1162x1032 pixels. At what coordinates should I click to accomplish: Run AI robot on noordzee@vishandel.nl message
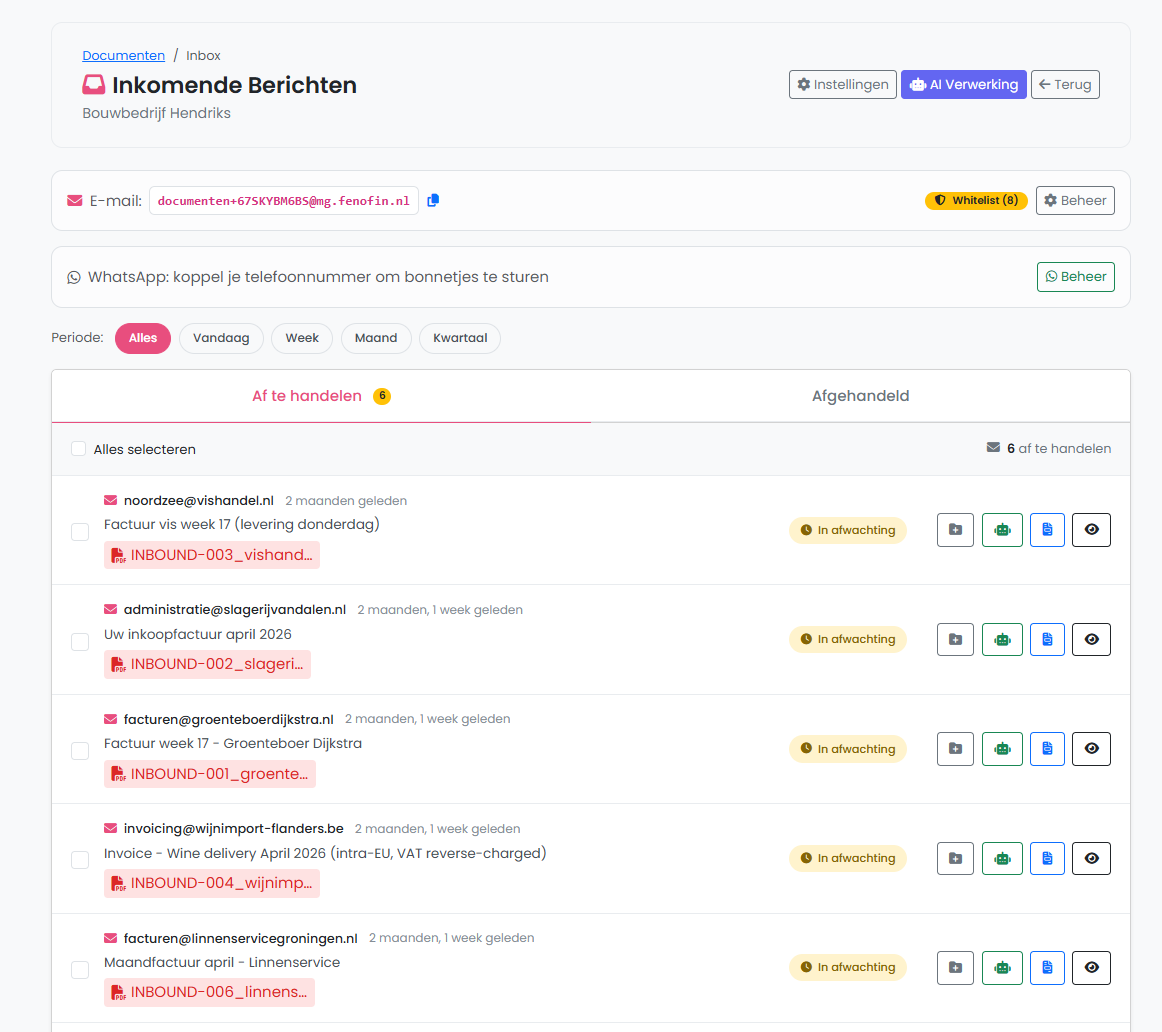pos(1002,530)
